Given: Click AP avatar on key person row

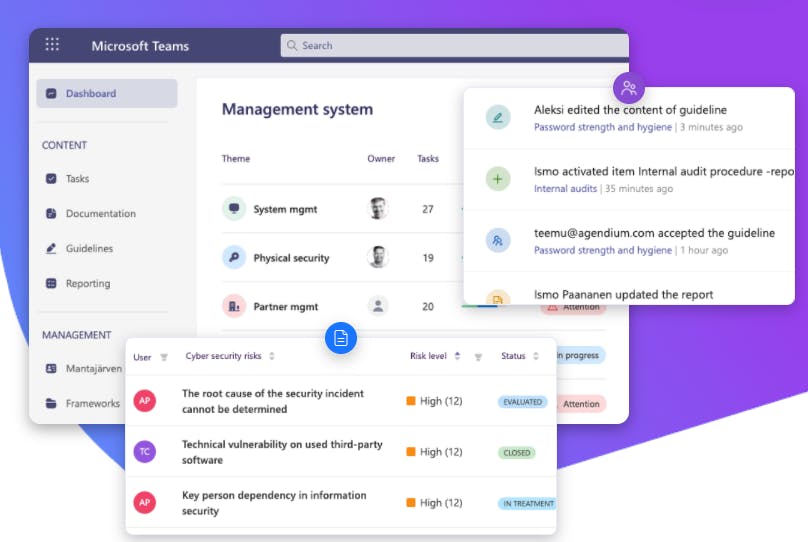Looking at the screenshot, I should 145,502.
